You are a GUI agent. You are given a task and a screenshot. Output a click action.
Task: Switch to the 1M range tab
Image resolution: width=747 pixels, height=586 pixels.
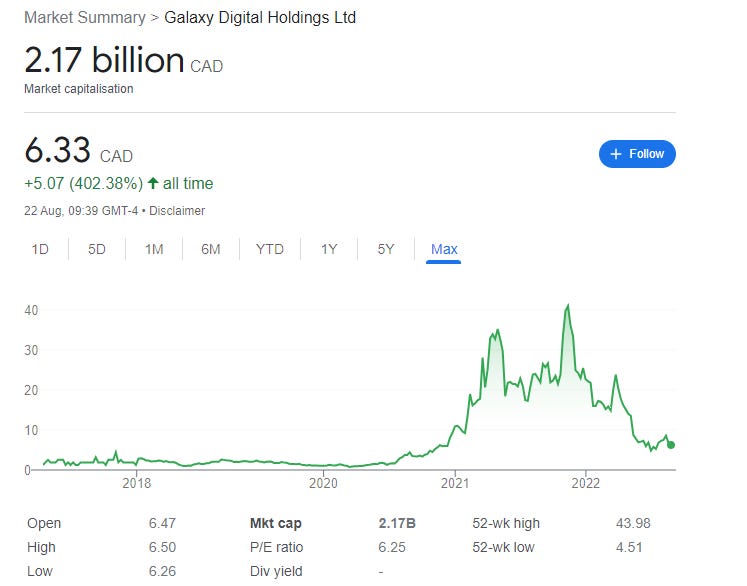[x=154, y=249]
